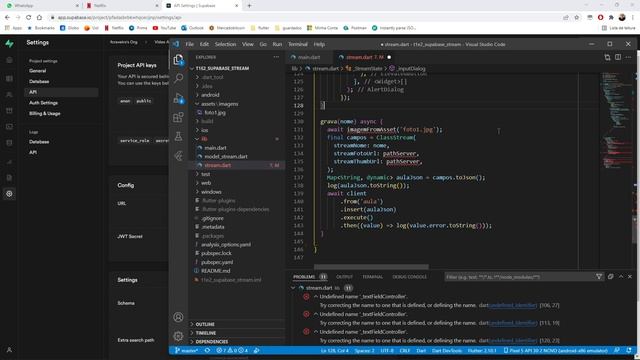Open the Accounts icon in VS Code

[178, 317]
